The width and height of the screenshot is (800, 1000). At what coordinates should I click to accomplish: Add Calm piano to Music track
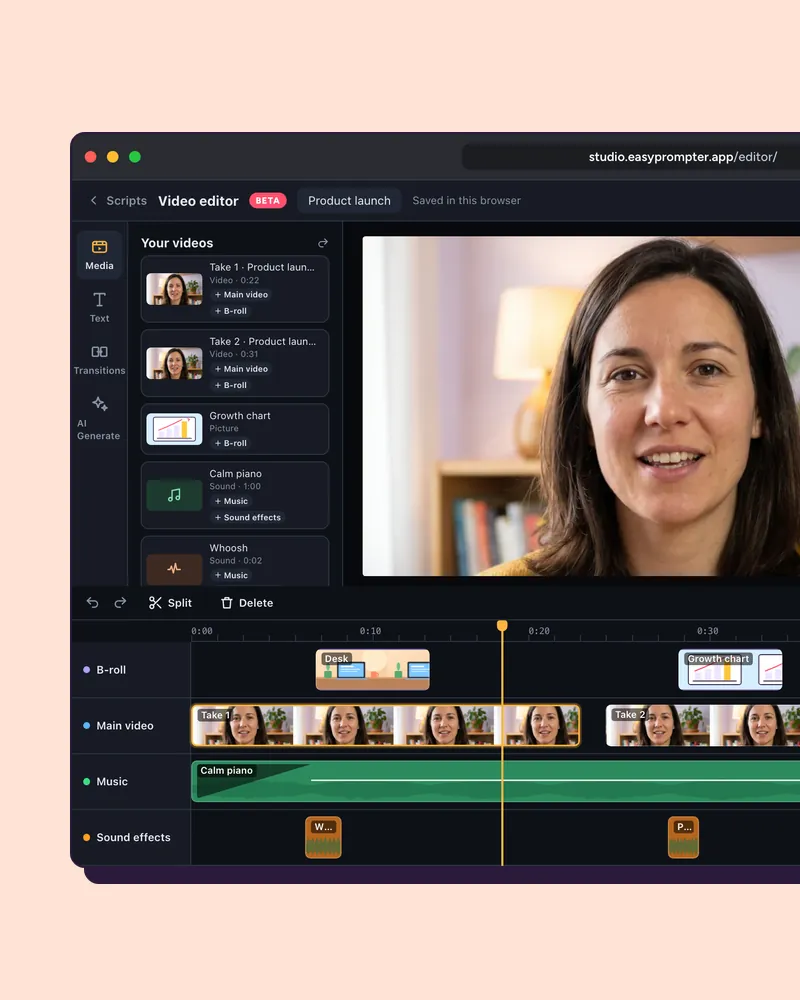(231, 501)
